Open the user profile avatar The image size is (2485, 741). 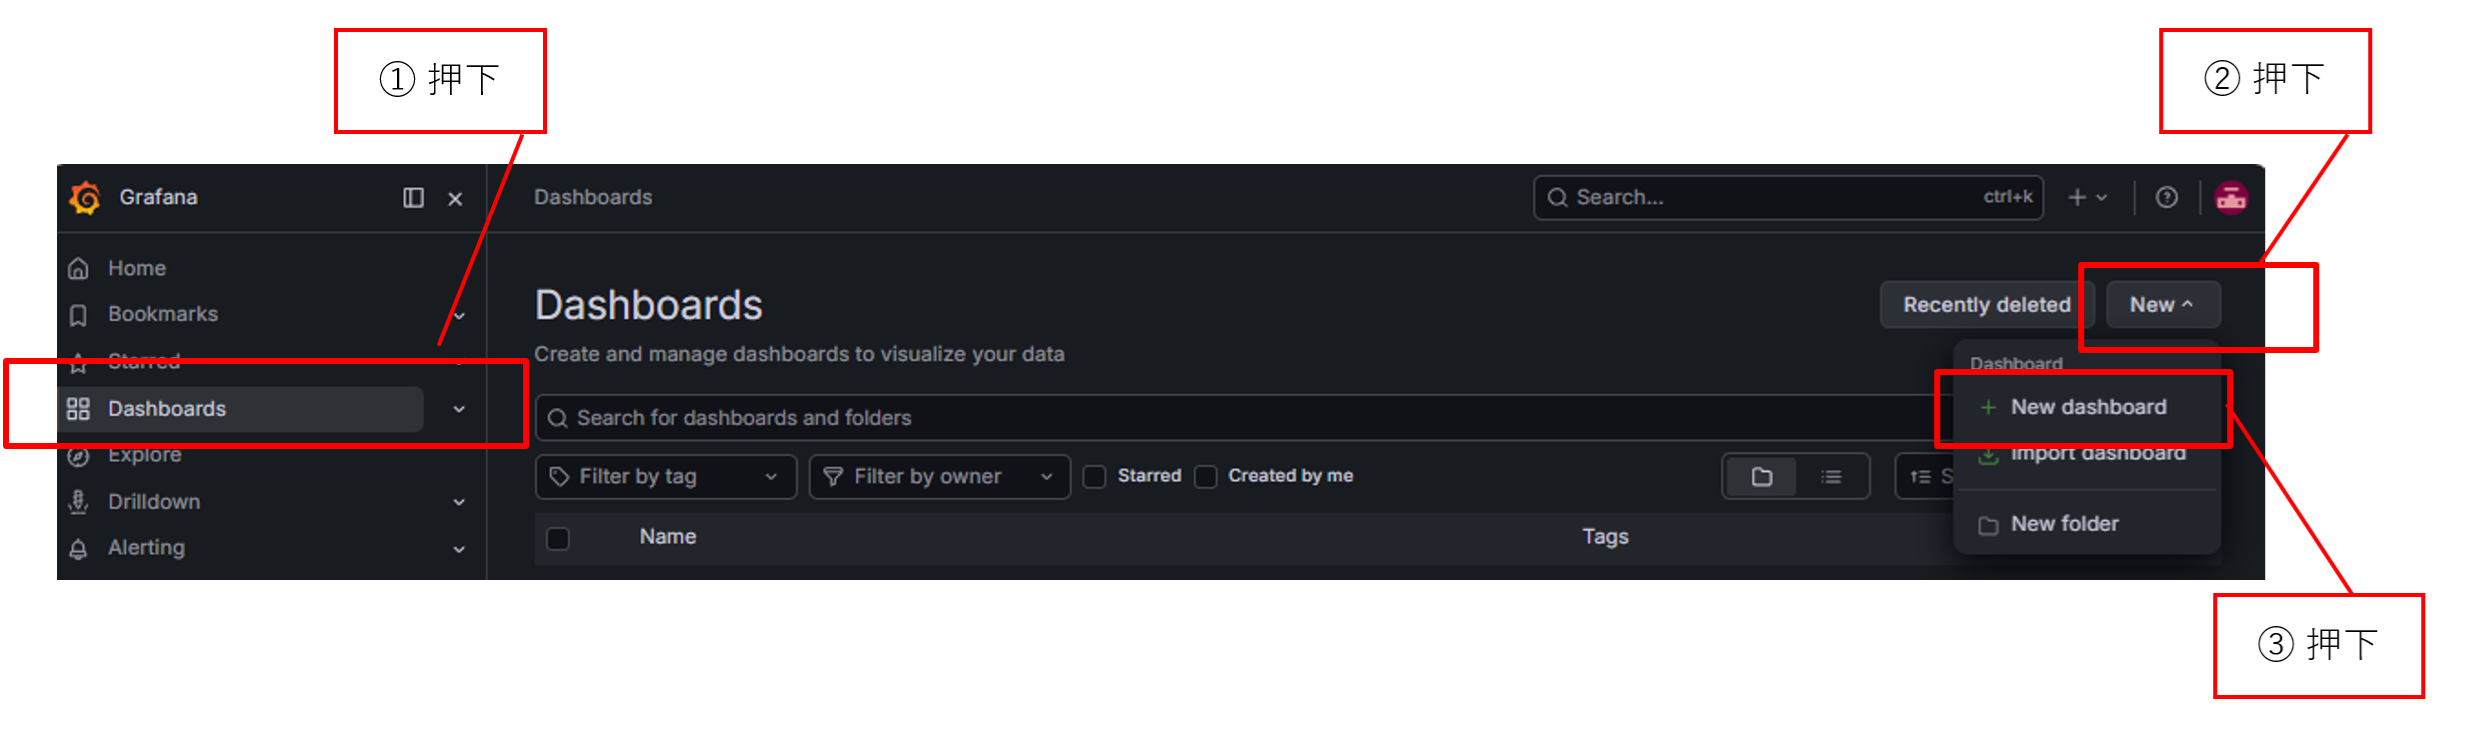point(2231,198)
